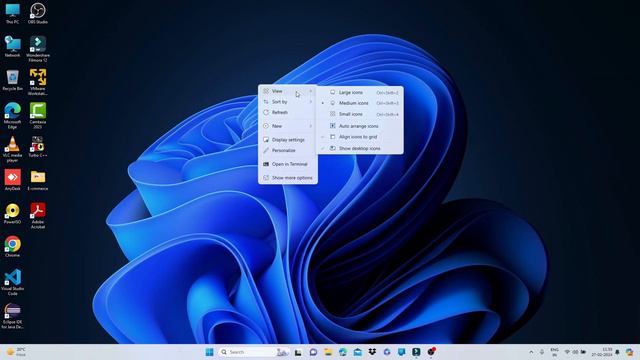Open the weather widget on the taskbar

pos(16,352)
